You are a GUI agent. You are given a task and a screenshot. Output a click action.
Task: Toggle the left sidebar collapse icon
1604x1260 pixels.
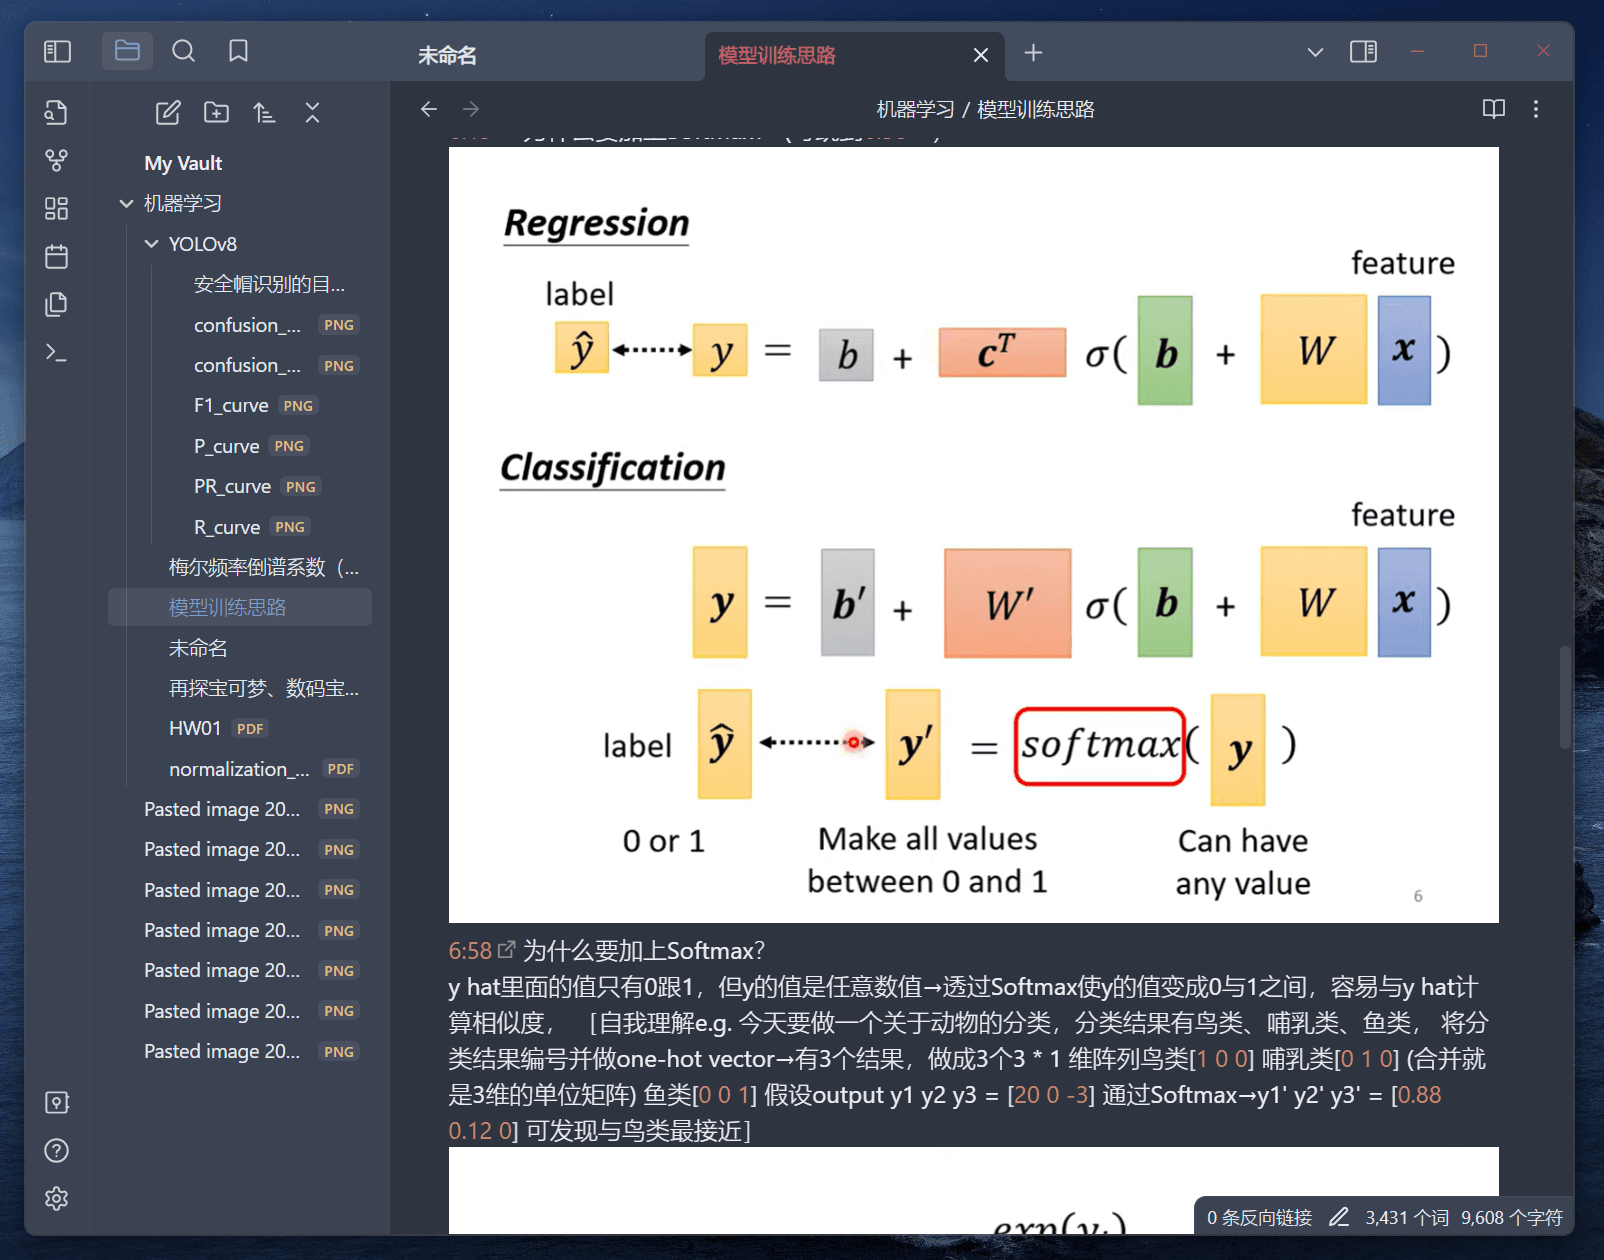tap(58, 51)
